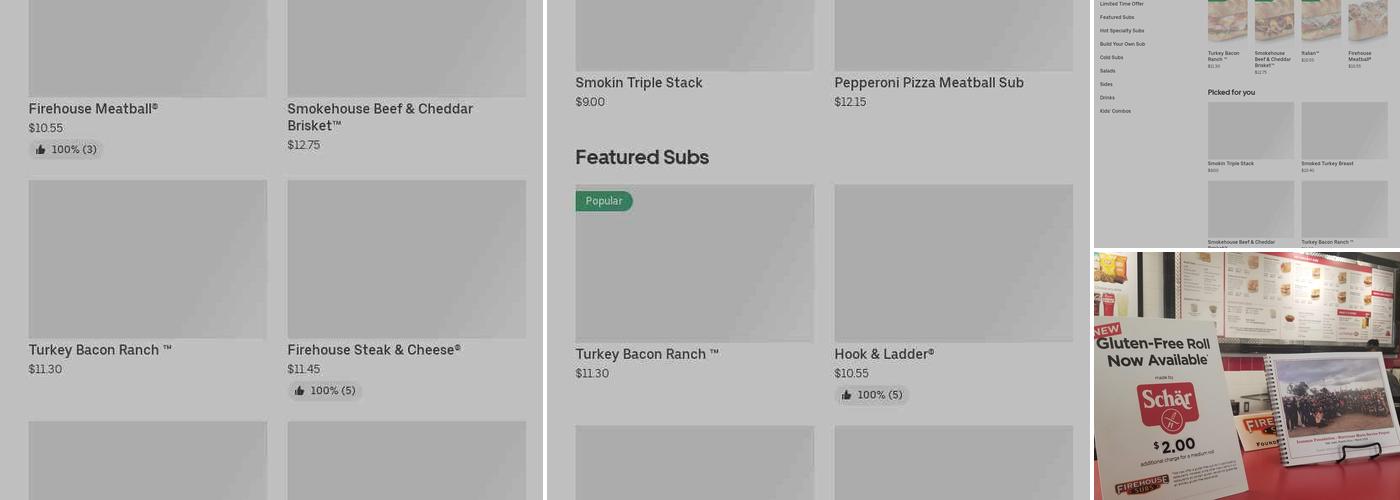1400x500 pixels.
Task: Open Smoked Turkey Breast picked item
Action: point(1344,131)
